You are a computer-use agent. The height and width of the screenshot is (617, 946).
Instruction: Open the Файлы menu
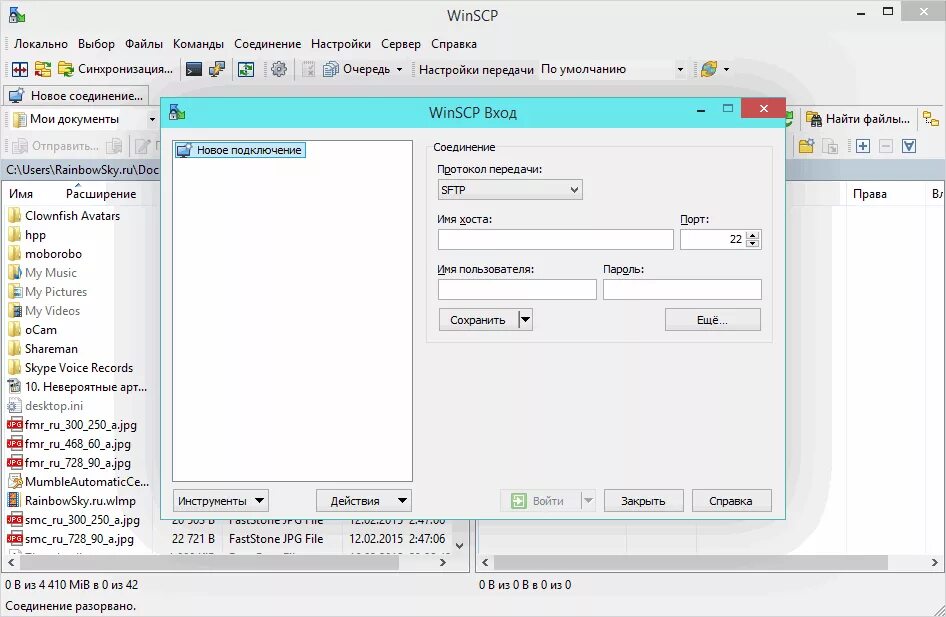(x=144, y=44)
